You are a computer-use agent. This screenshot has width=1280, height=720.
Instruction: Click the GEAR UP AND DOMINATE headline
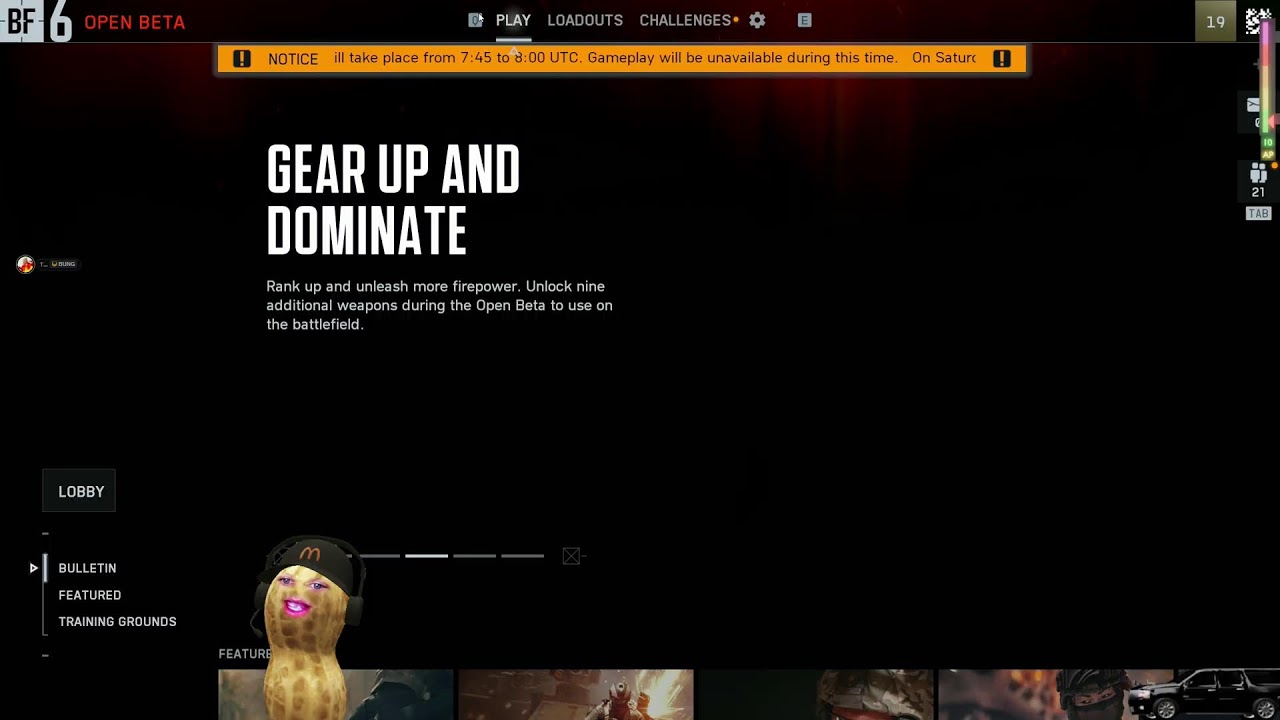393,200
